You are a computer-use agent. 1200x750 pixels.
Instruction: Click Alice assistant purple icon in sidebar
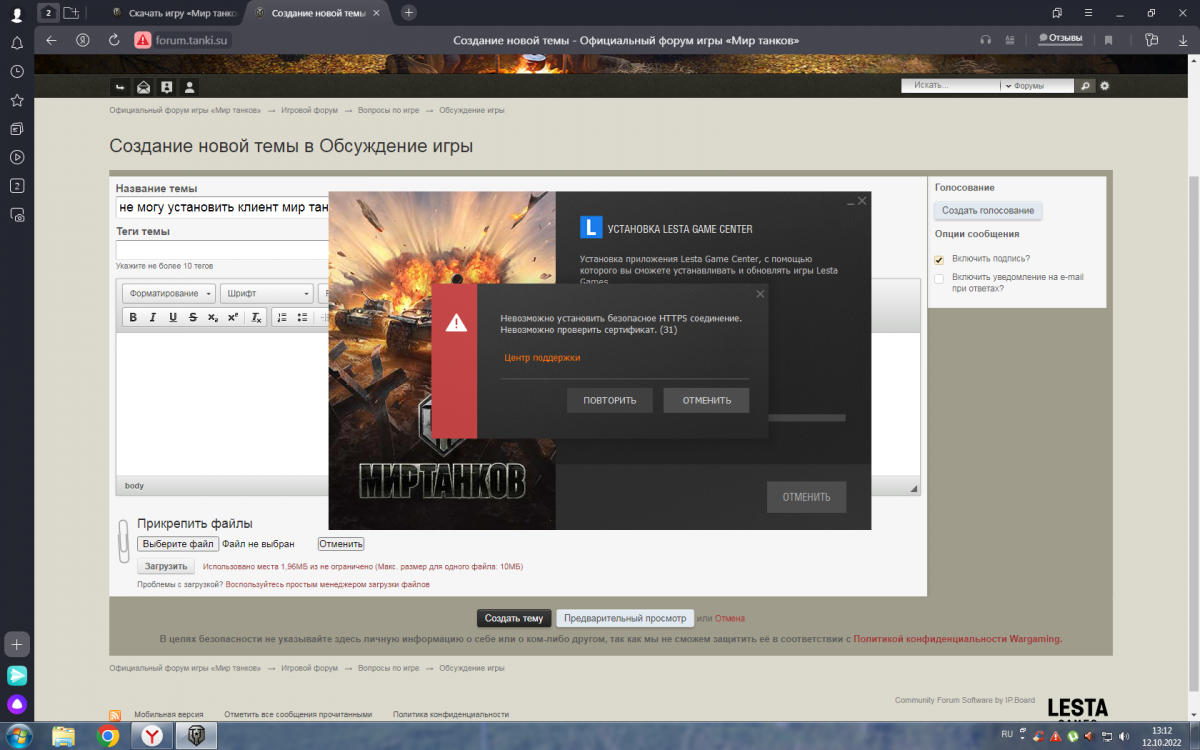pyautogui.click(x=17, y=705)
